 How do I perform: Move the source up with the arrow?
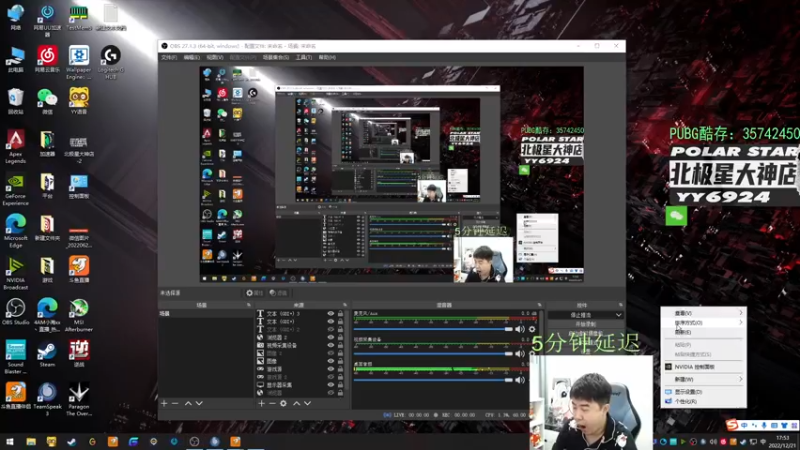click(296, 403)
